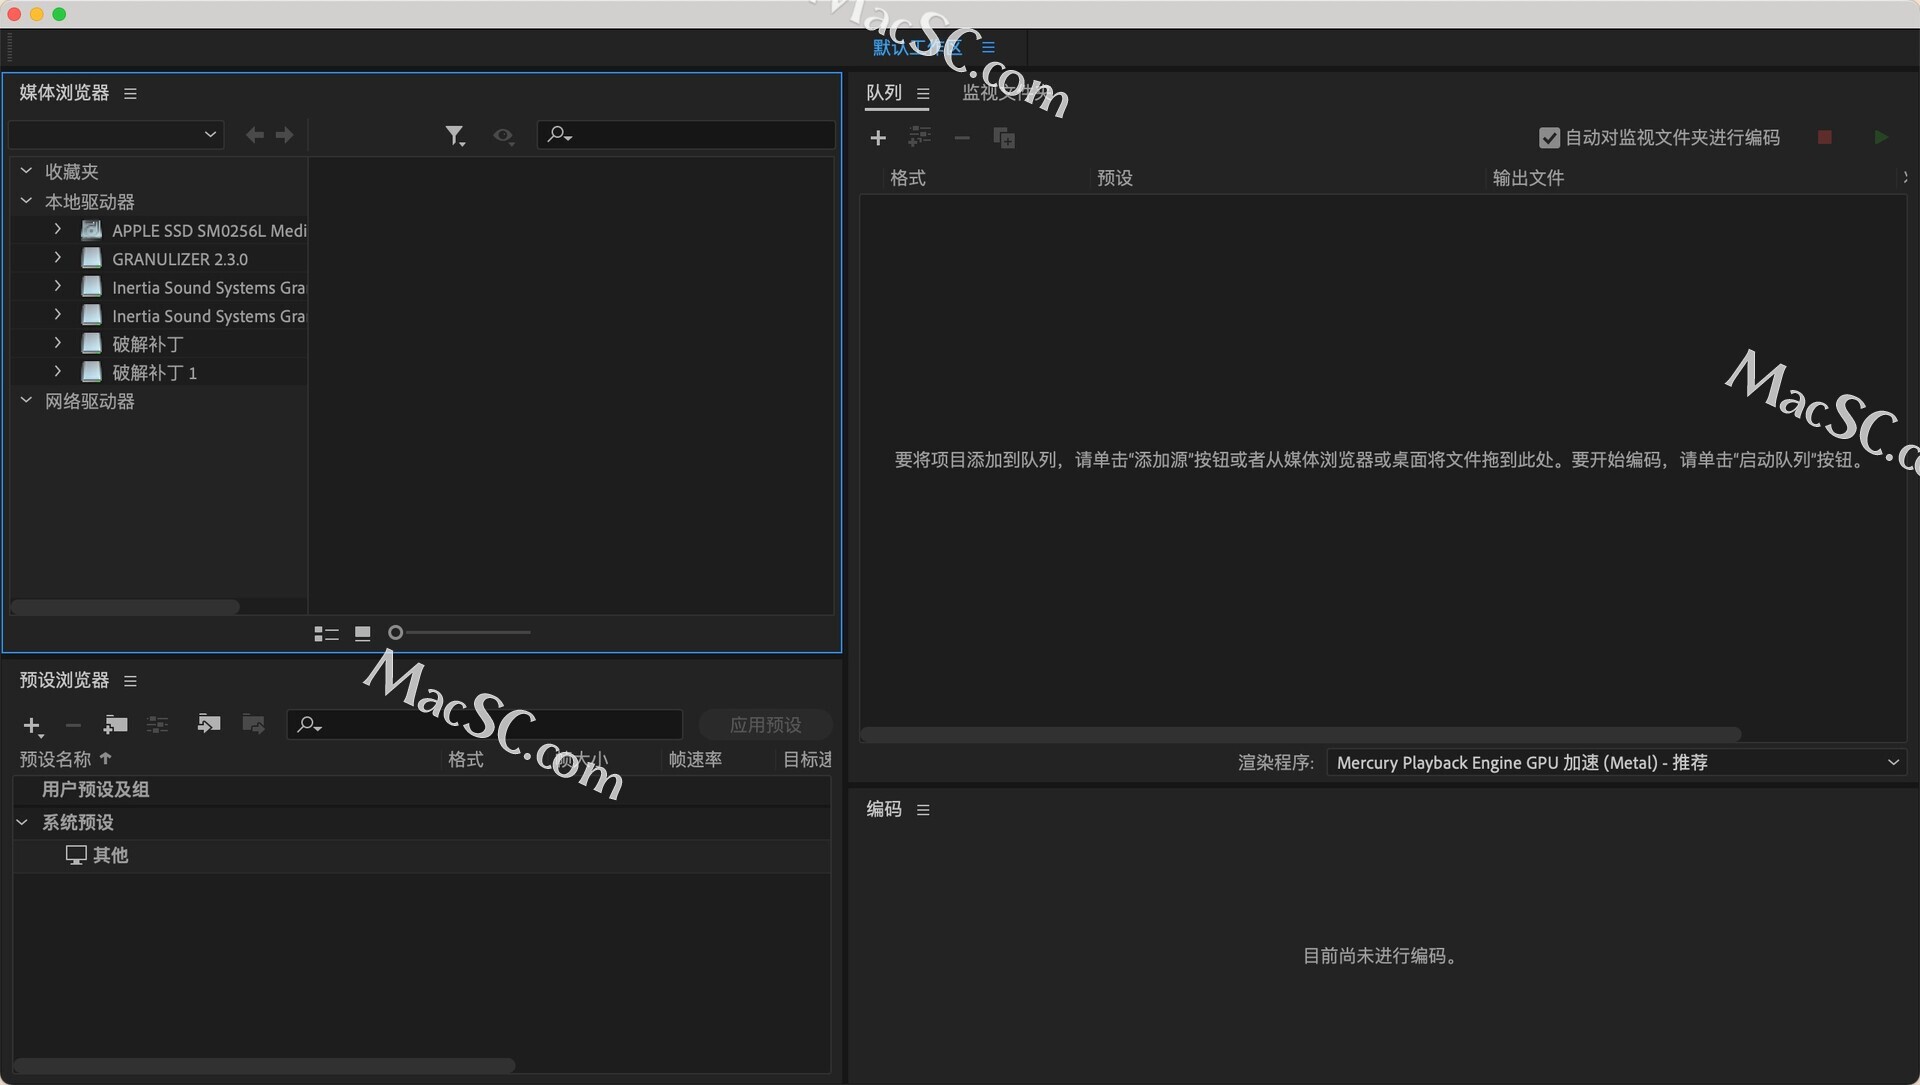Screen dimensions: 1920x1085
Task: Click the duplicate item icon in queue panel
Action: 1004,139
